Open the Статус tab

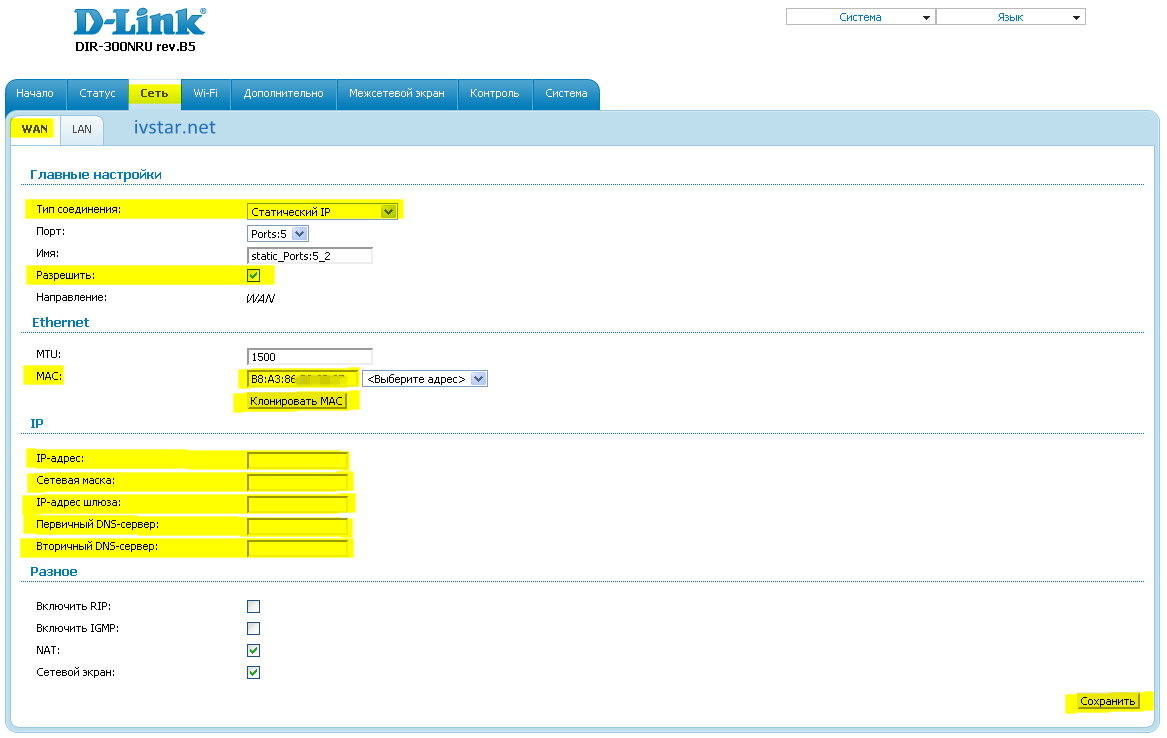coord(97,93)
